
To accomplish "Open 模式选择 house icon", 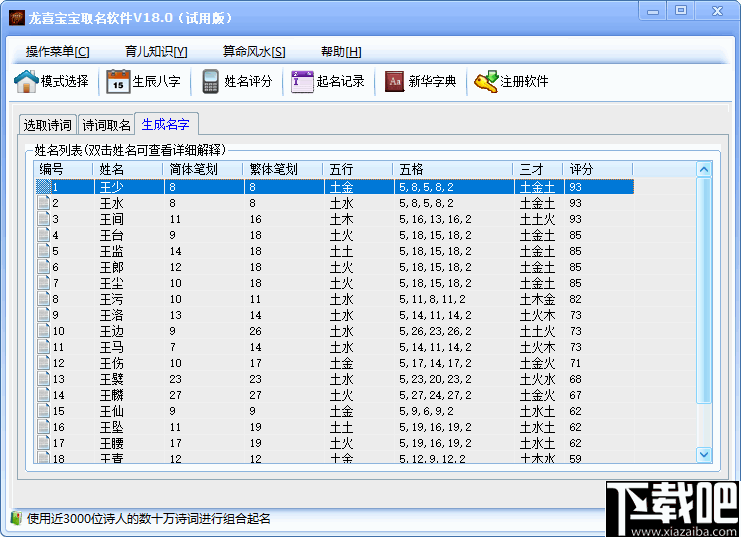I will coord(26,81).
